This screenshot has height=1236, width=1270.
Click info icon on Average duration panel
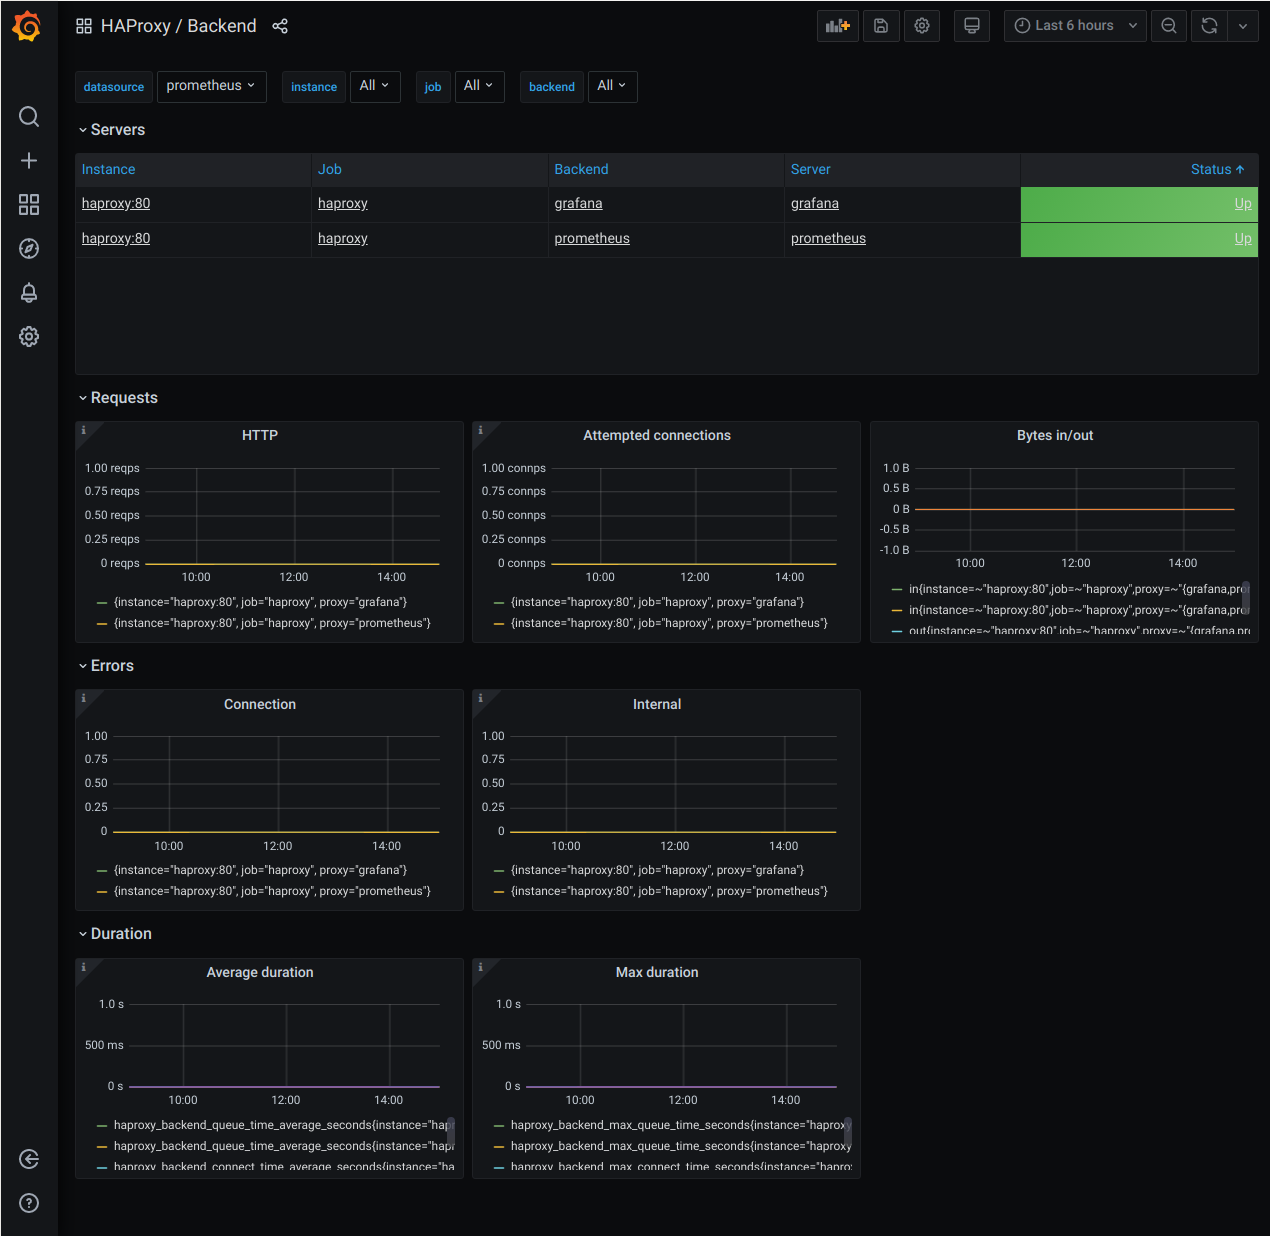click(84, 967)
